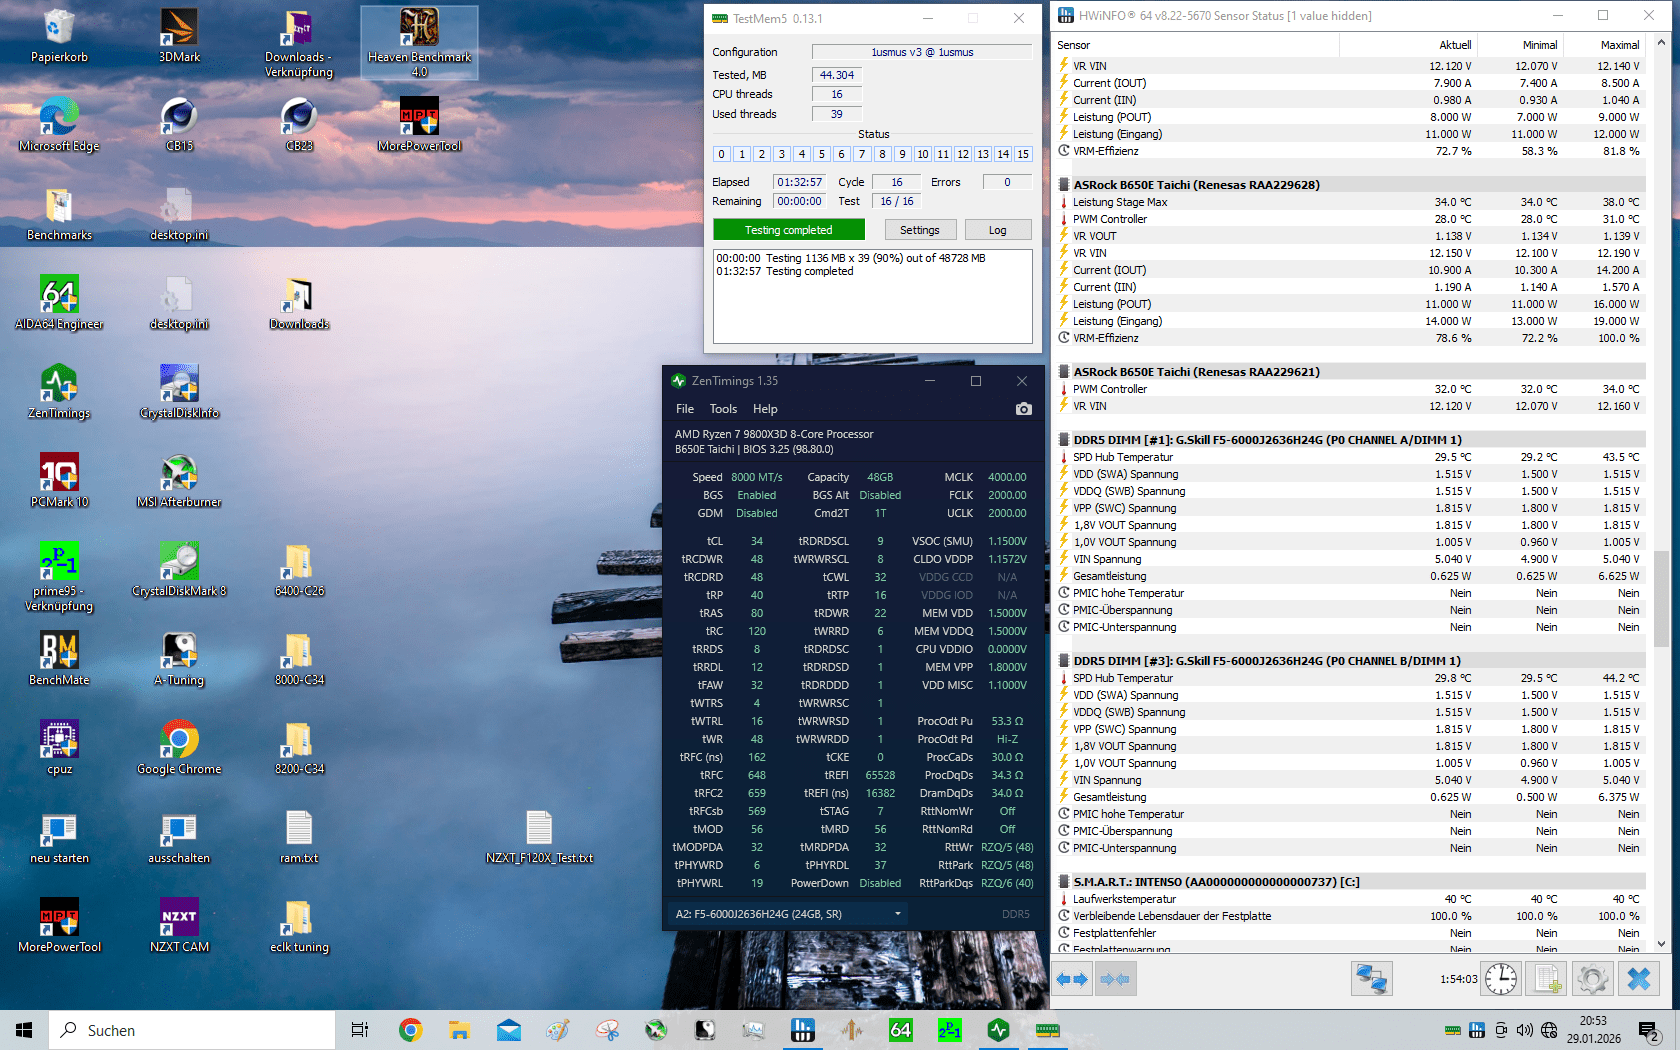Open the BenchMate desktop shortcut

point(59,659)
